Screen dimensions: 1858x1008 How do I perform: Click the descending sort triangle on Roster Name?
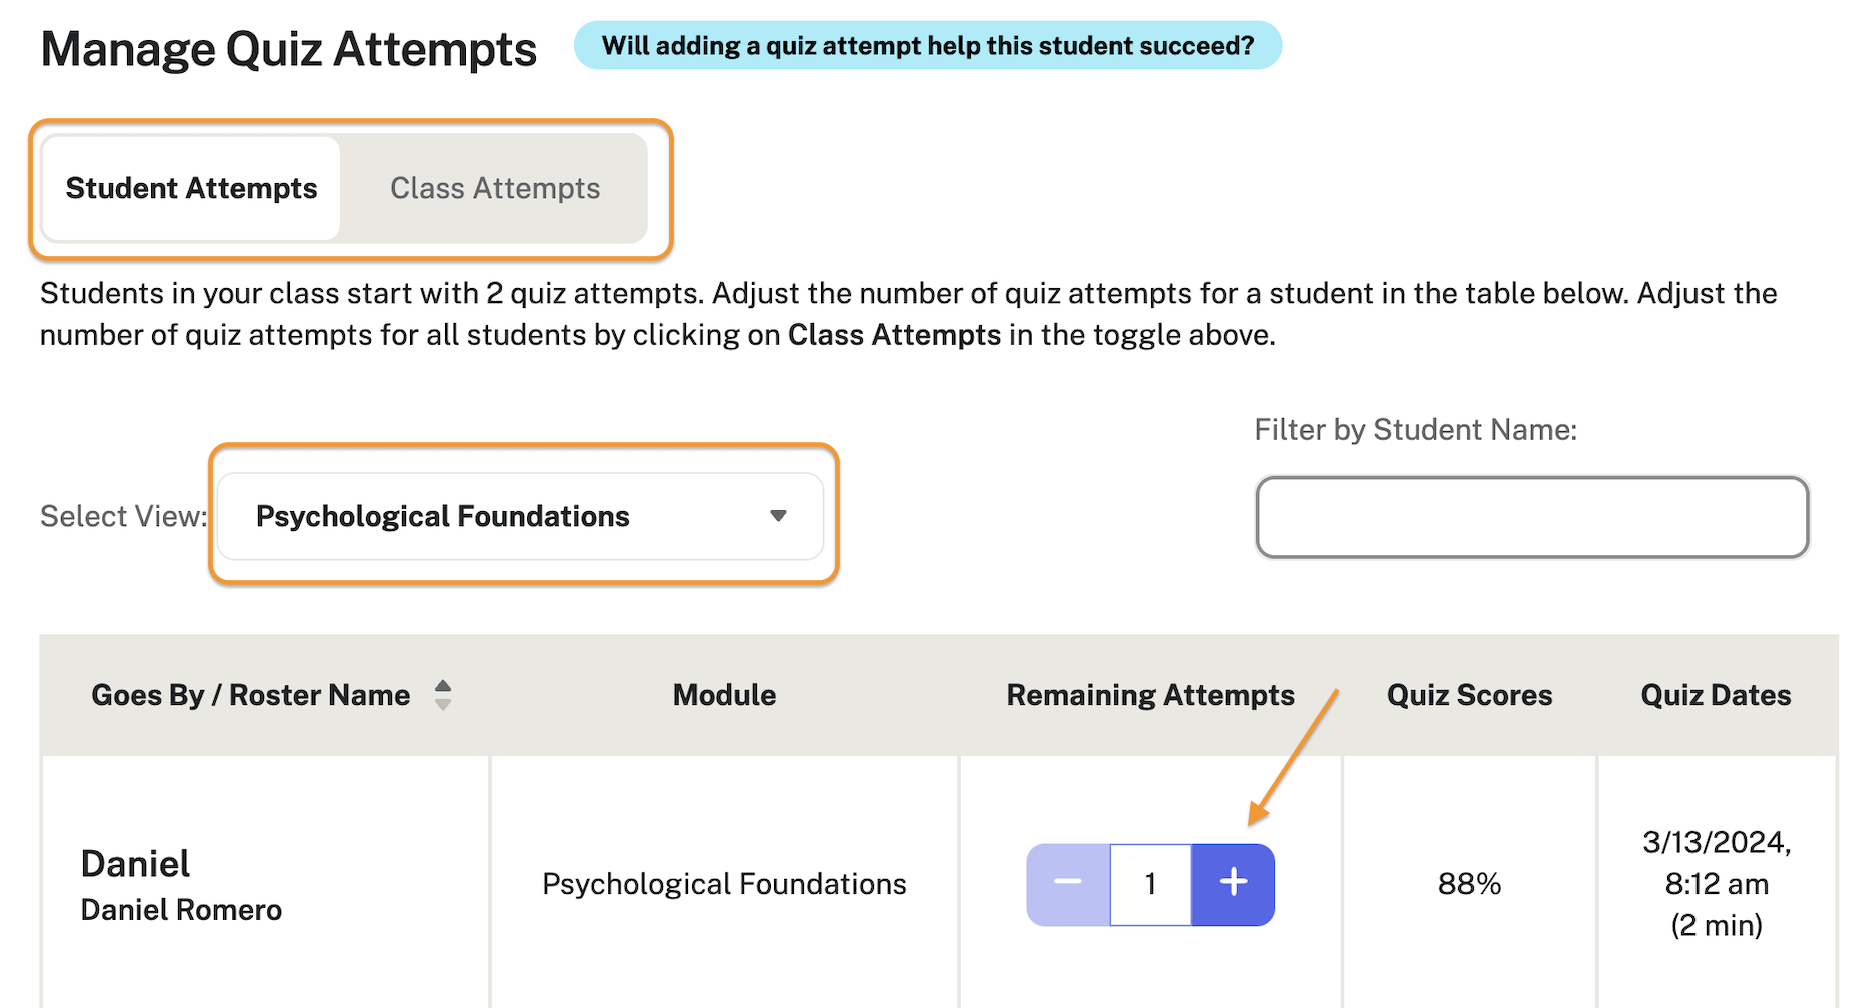(443, 703)
